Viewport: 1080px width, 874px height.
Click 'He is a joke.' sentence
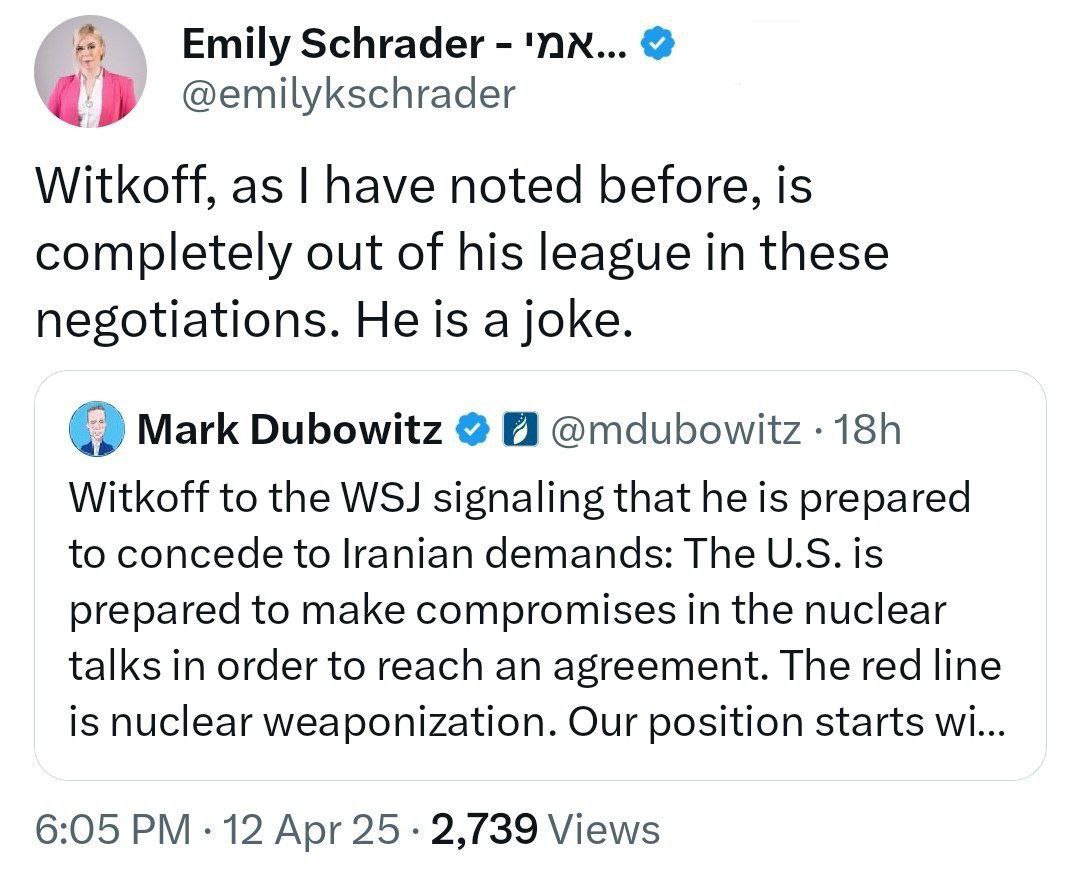[x=493, y=321]
